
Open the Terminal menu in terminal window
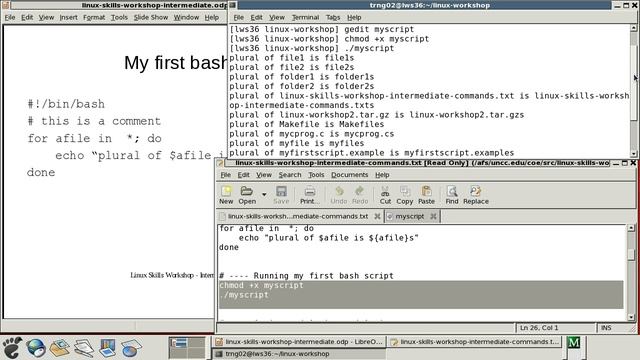(305, 18)
